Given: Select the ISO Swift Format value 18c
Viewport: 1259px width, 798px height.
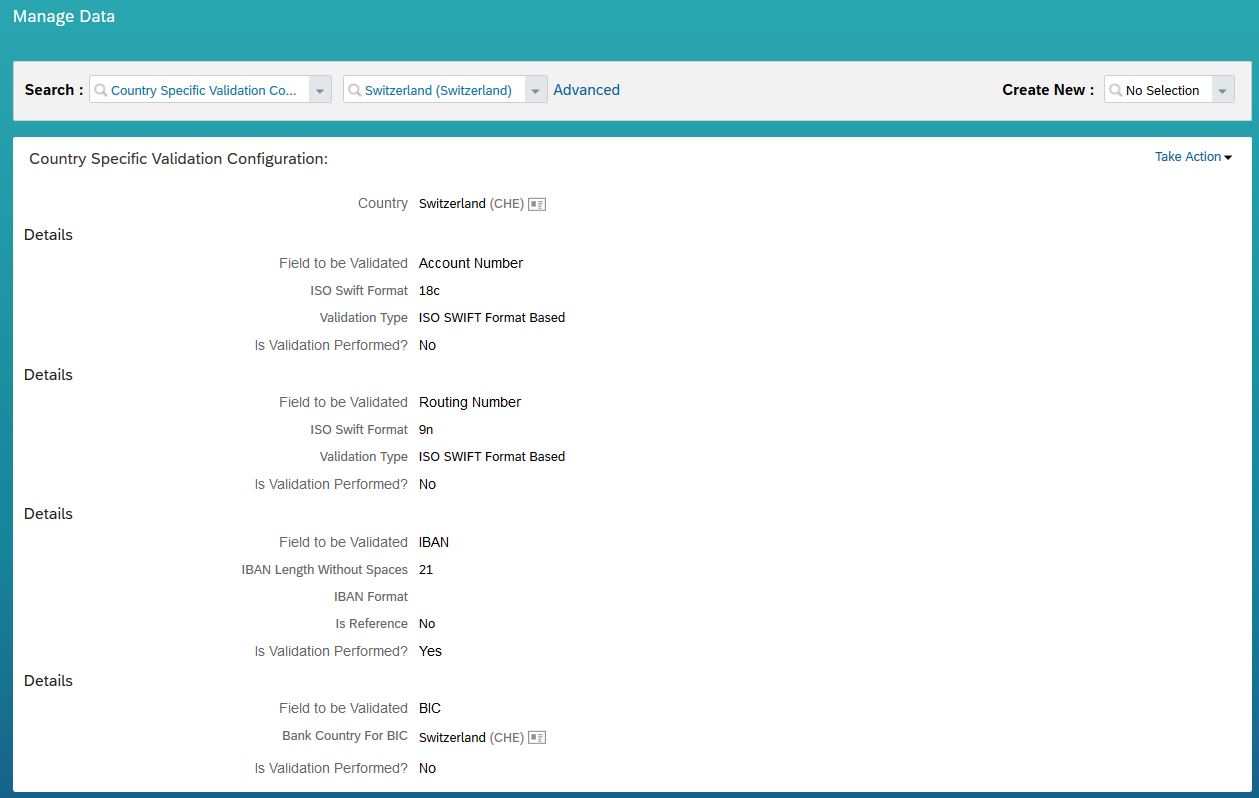Looking at the screenshot, I should [x=429, y=291].
